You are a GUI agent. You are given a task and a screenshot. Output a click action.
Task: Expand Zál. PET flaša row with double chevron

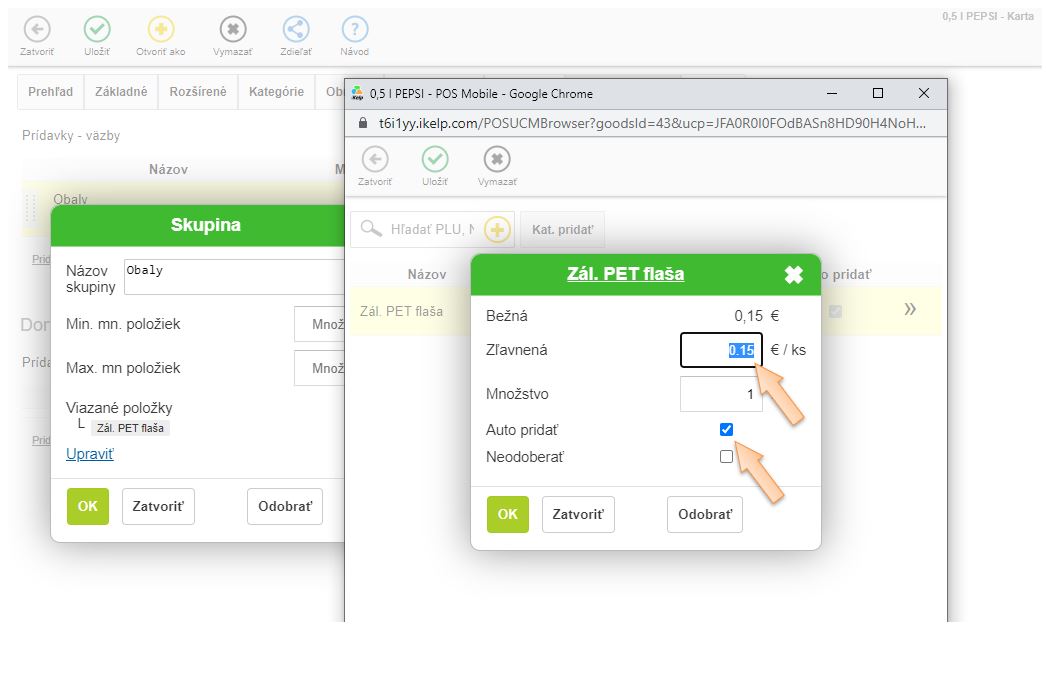click(x=910, y=310)
